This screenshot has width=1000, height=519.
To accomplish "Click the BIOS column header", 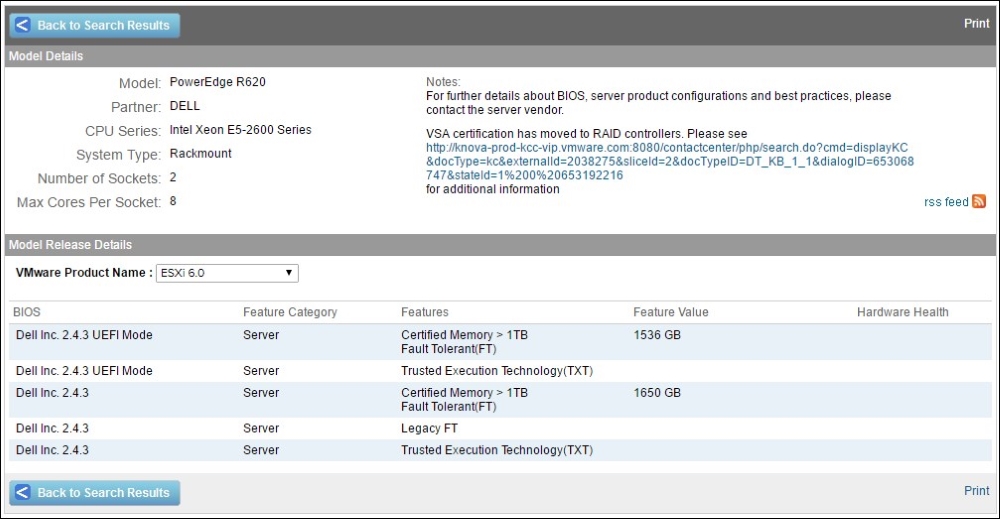I will click(x=27, y=312).
